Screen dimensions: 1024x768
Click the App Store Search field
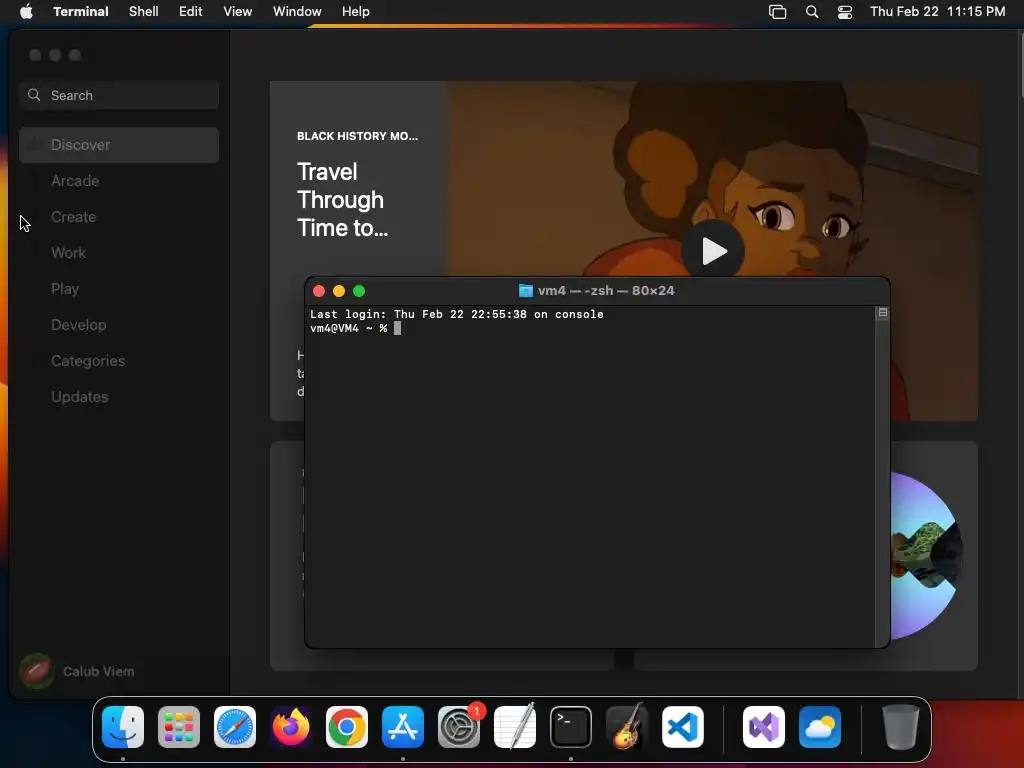119,95
